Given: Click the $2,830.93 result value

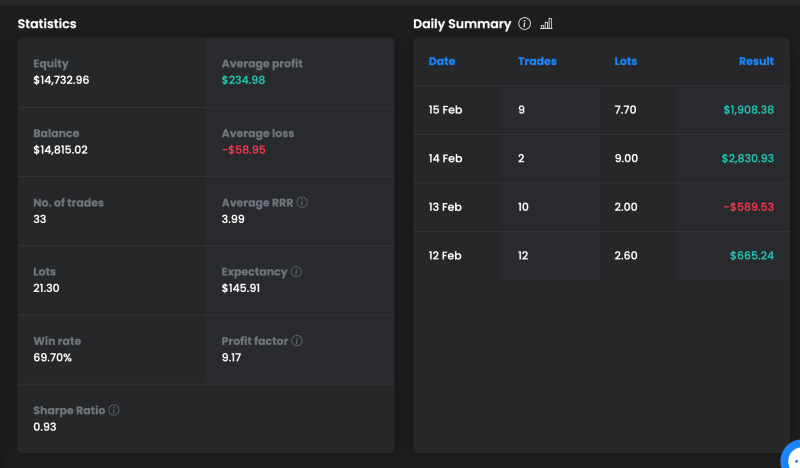Looking at the screenshot, I should pos(747,159).
